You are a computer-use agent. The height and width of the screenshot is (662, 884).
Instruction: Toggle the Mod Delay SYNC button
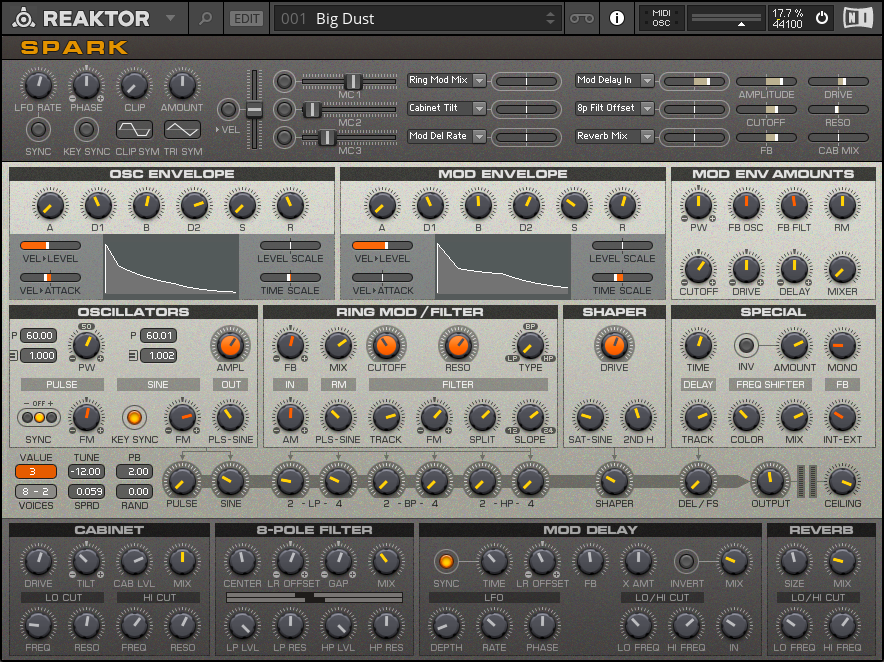coord(446,561)
